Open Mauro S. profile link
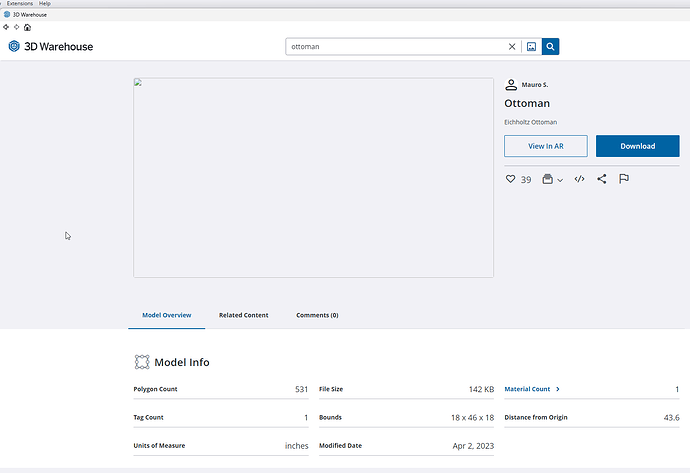The width and height of the screenshot is (690, 473). 535,84
